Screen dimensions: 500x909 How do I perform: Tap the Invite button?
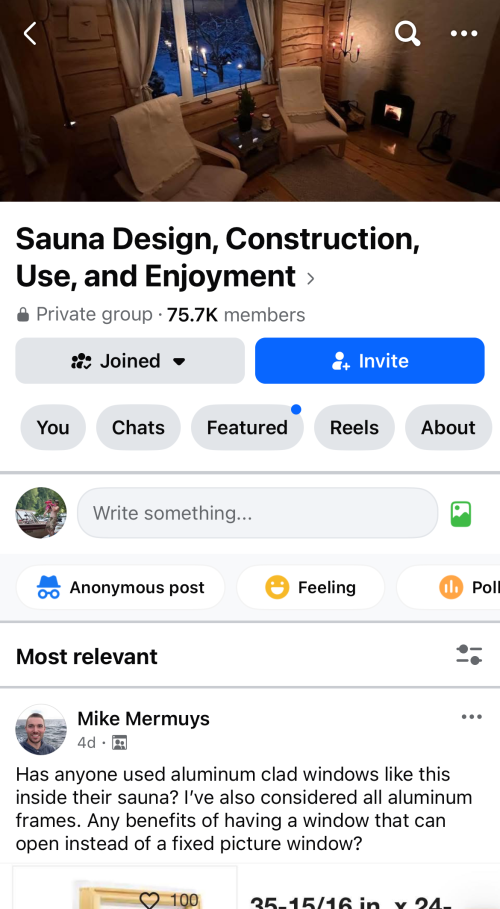[369, 361]
